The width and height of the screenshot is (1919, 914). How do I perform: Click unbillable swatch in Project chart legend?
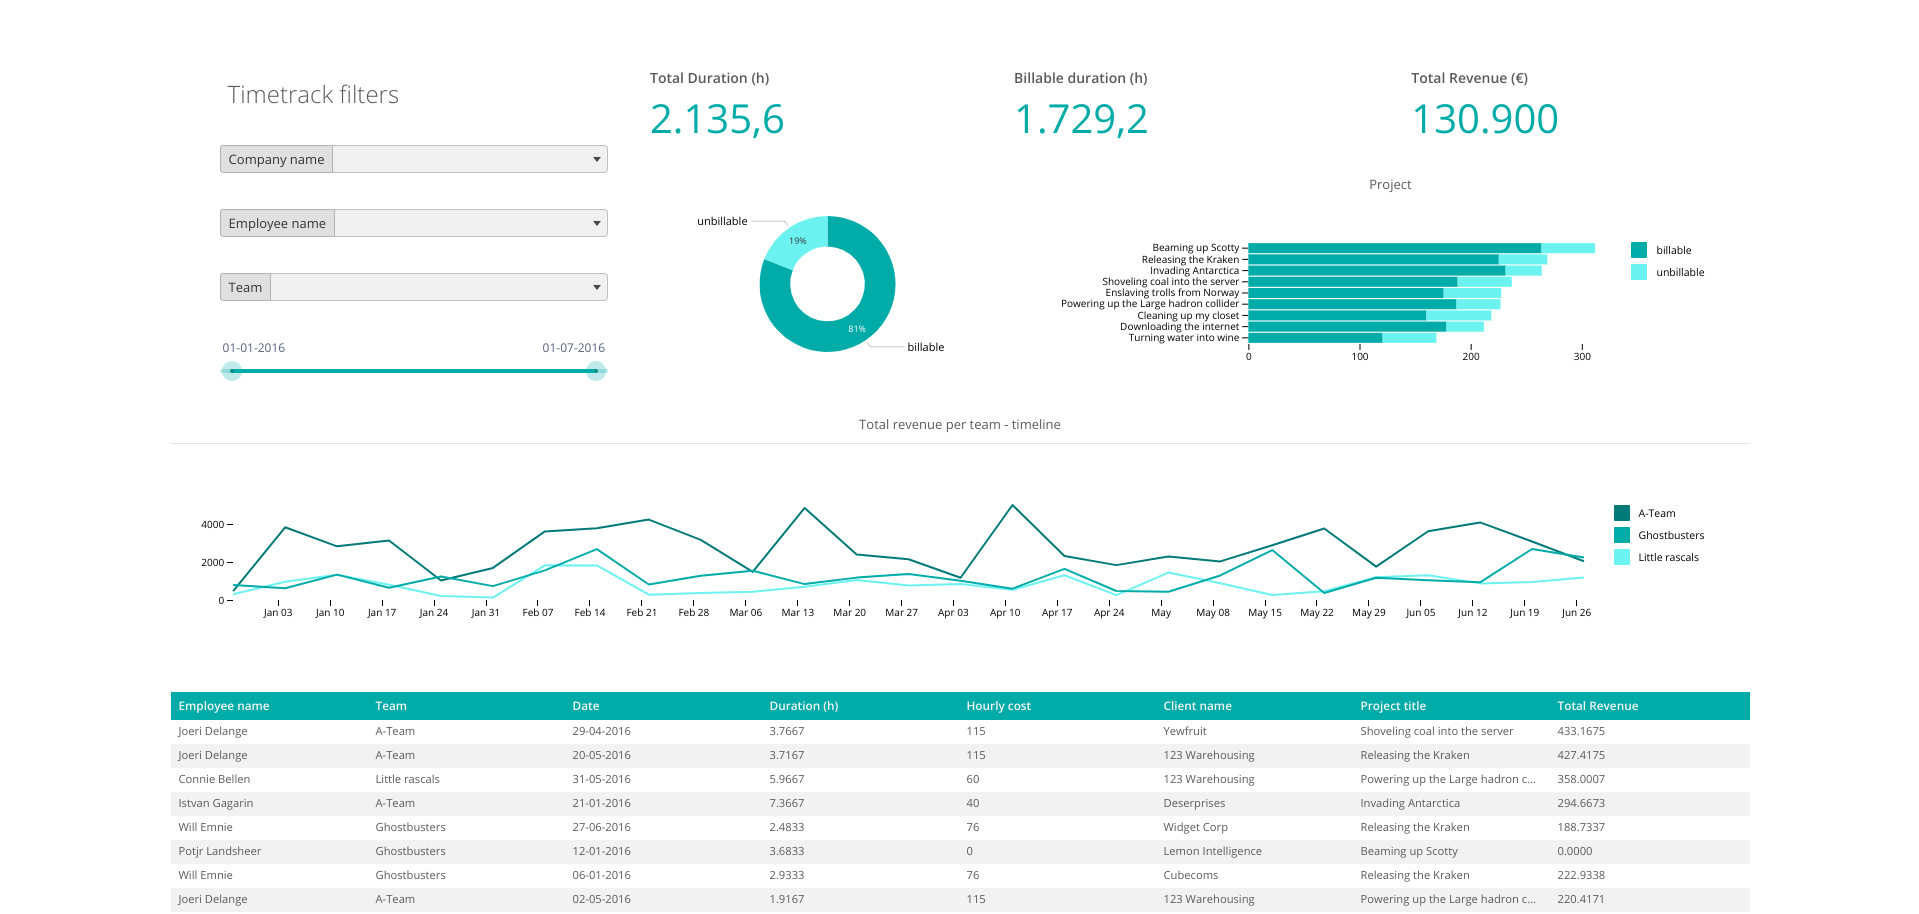[x=1639, y=272]
